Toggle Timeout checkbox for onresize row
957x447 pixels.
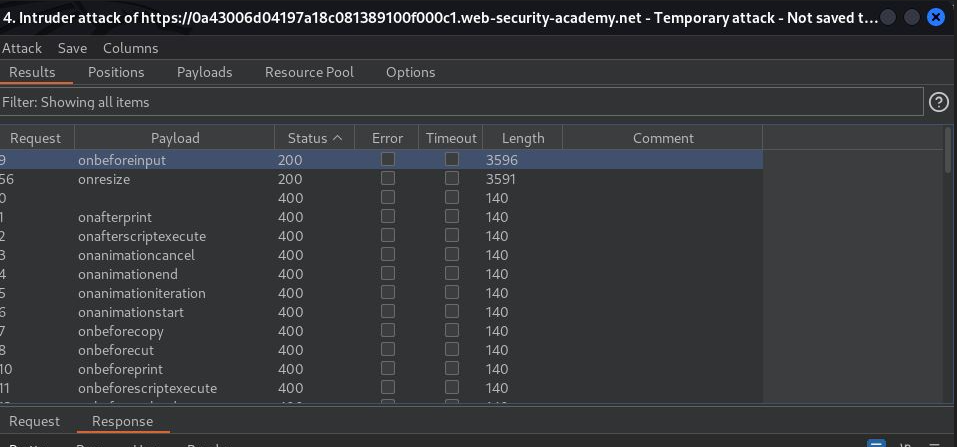click(x=452, y=179)
